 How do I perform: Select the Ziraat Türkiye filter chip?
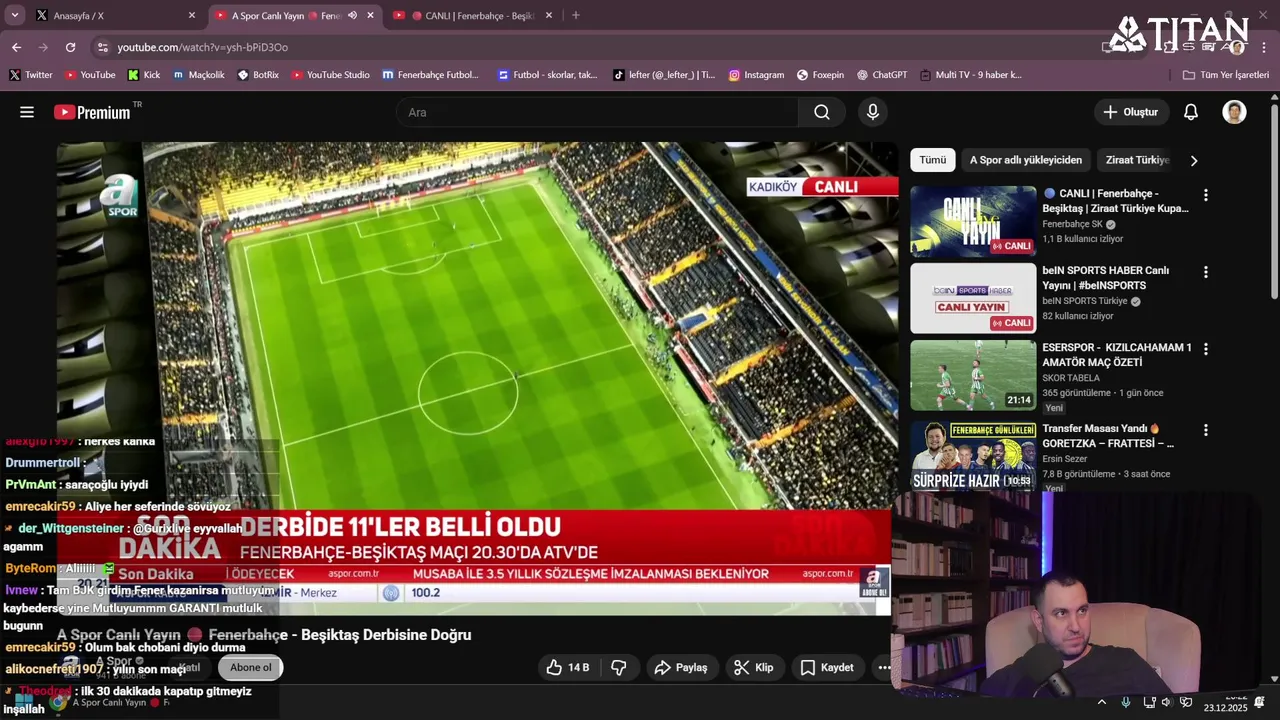[1137, 160]
